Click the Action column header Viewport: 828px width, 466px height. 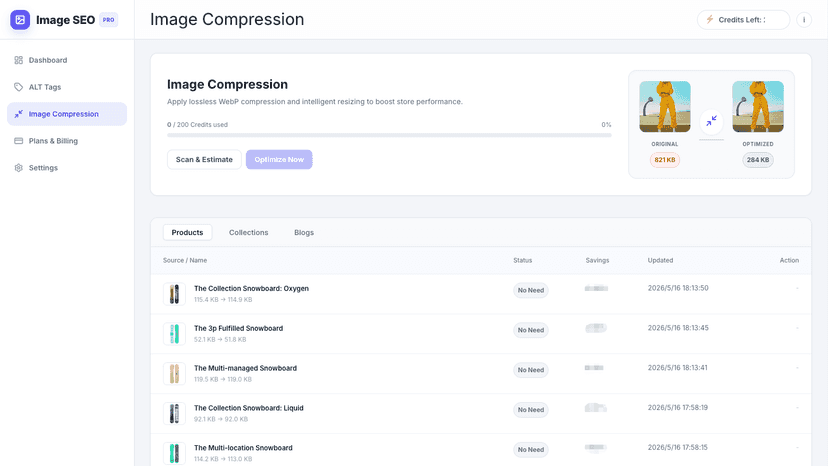tap(789, 260)
